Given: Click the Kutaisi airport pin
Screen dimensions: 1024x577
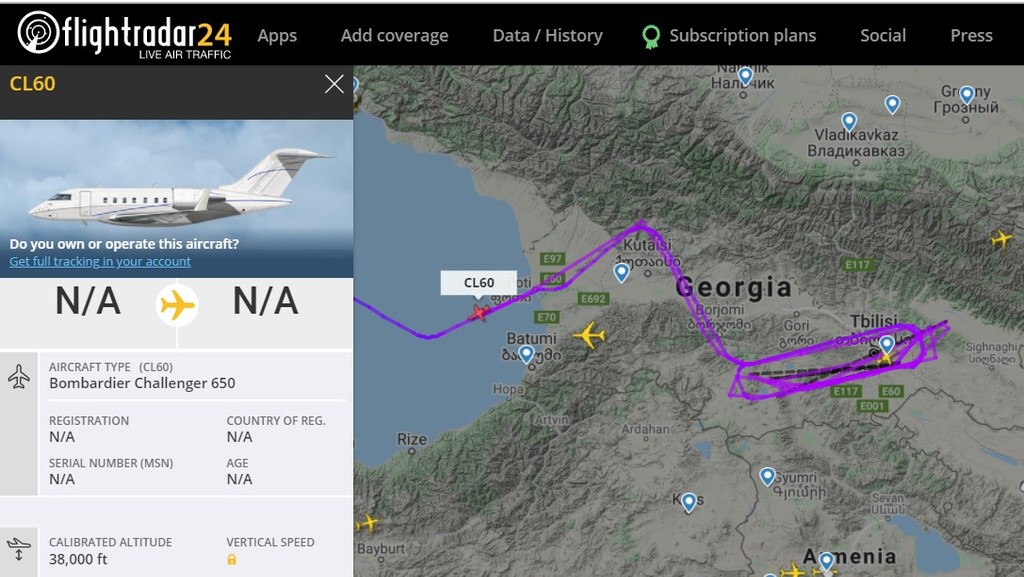Looking at the screenshot, I should click(622, 271).
